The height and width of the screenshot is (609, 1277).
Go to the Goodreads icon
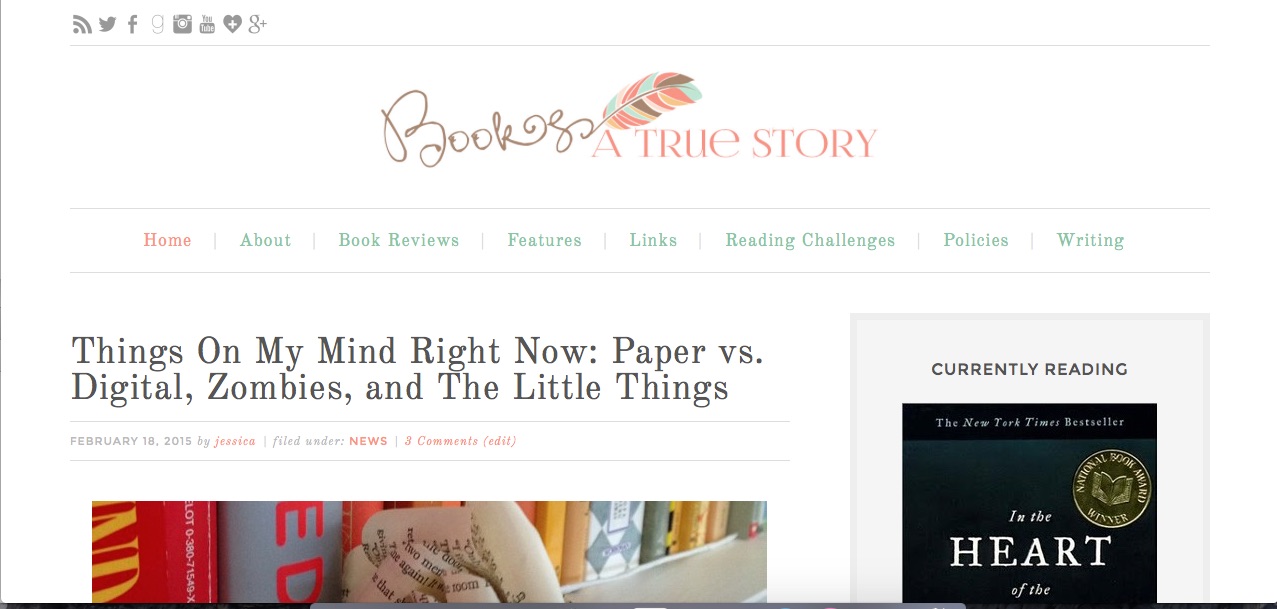pyautogui.click(x=157, y=25)
